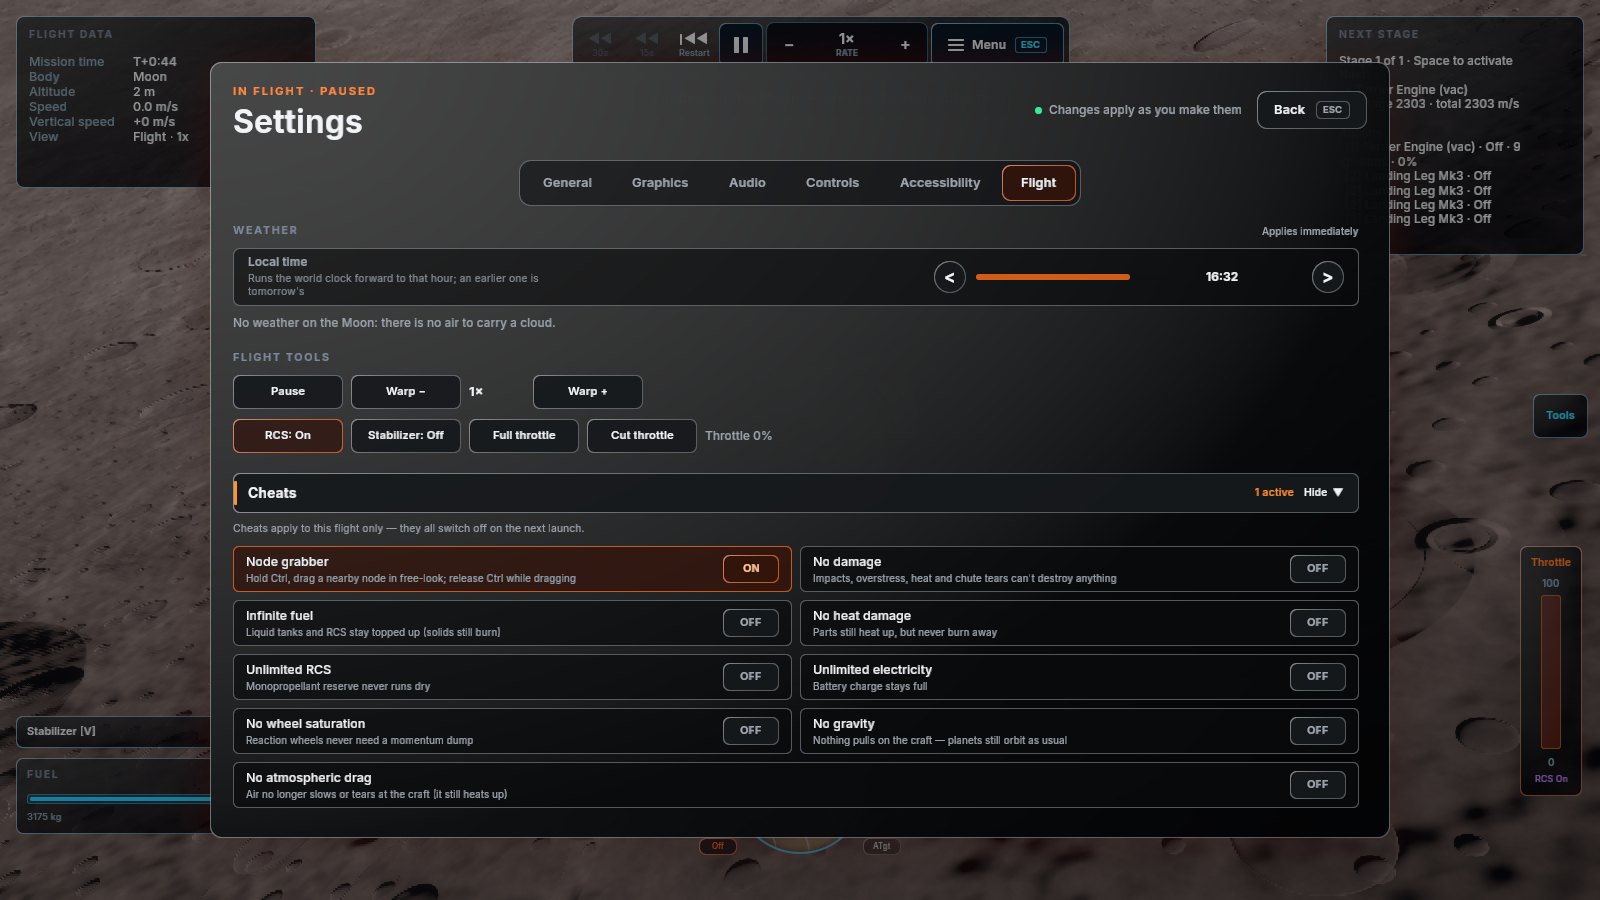Increase time rate with plus icon
1600x900 pixels.
pos(905,45)
